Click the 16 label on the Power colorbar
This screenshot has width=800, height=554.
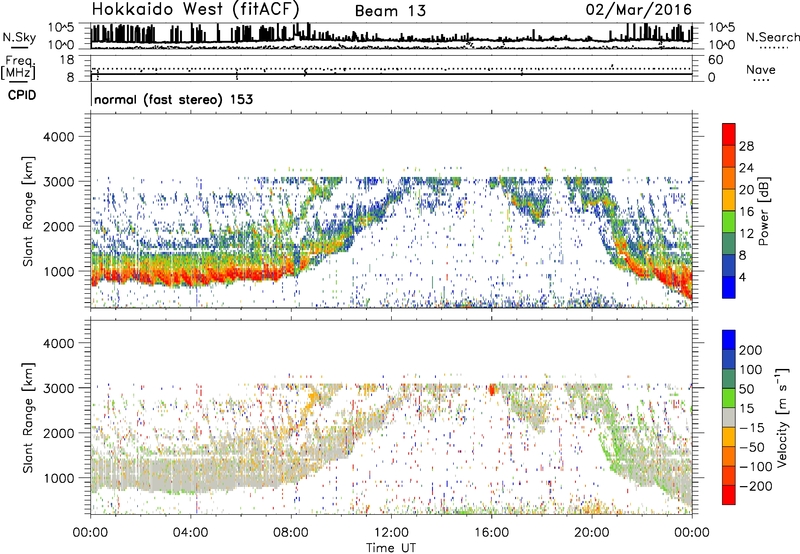click(746, 212)
